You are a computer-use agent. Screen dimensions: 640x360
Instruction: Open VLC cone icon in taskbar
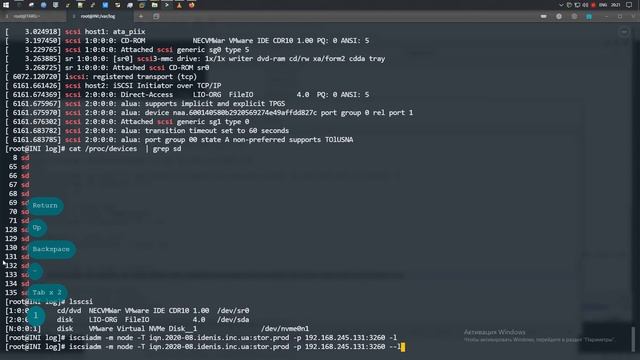[179, 5]
